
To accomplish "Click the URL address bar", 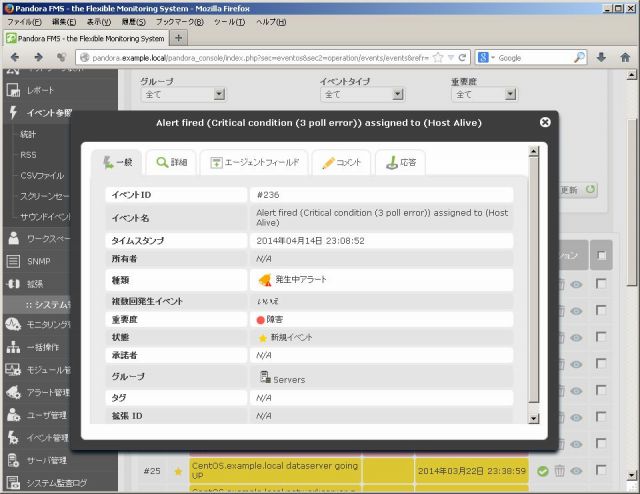I will coord(260,58).
